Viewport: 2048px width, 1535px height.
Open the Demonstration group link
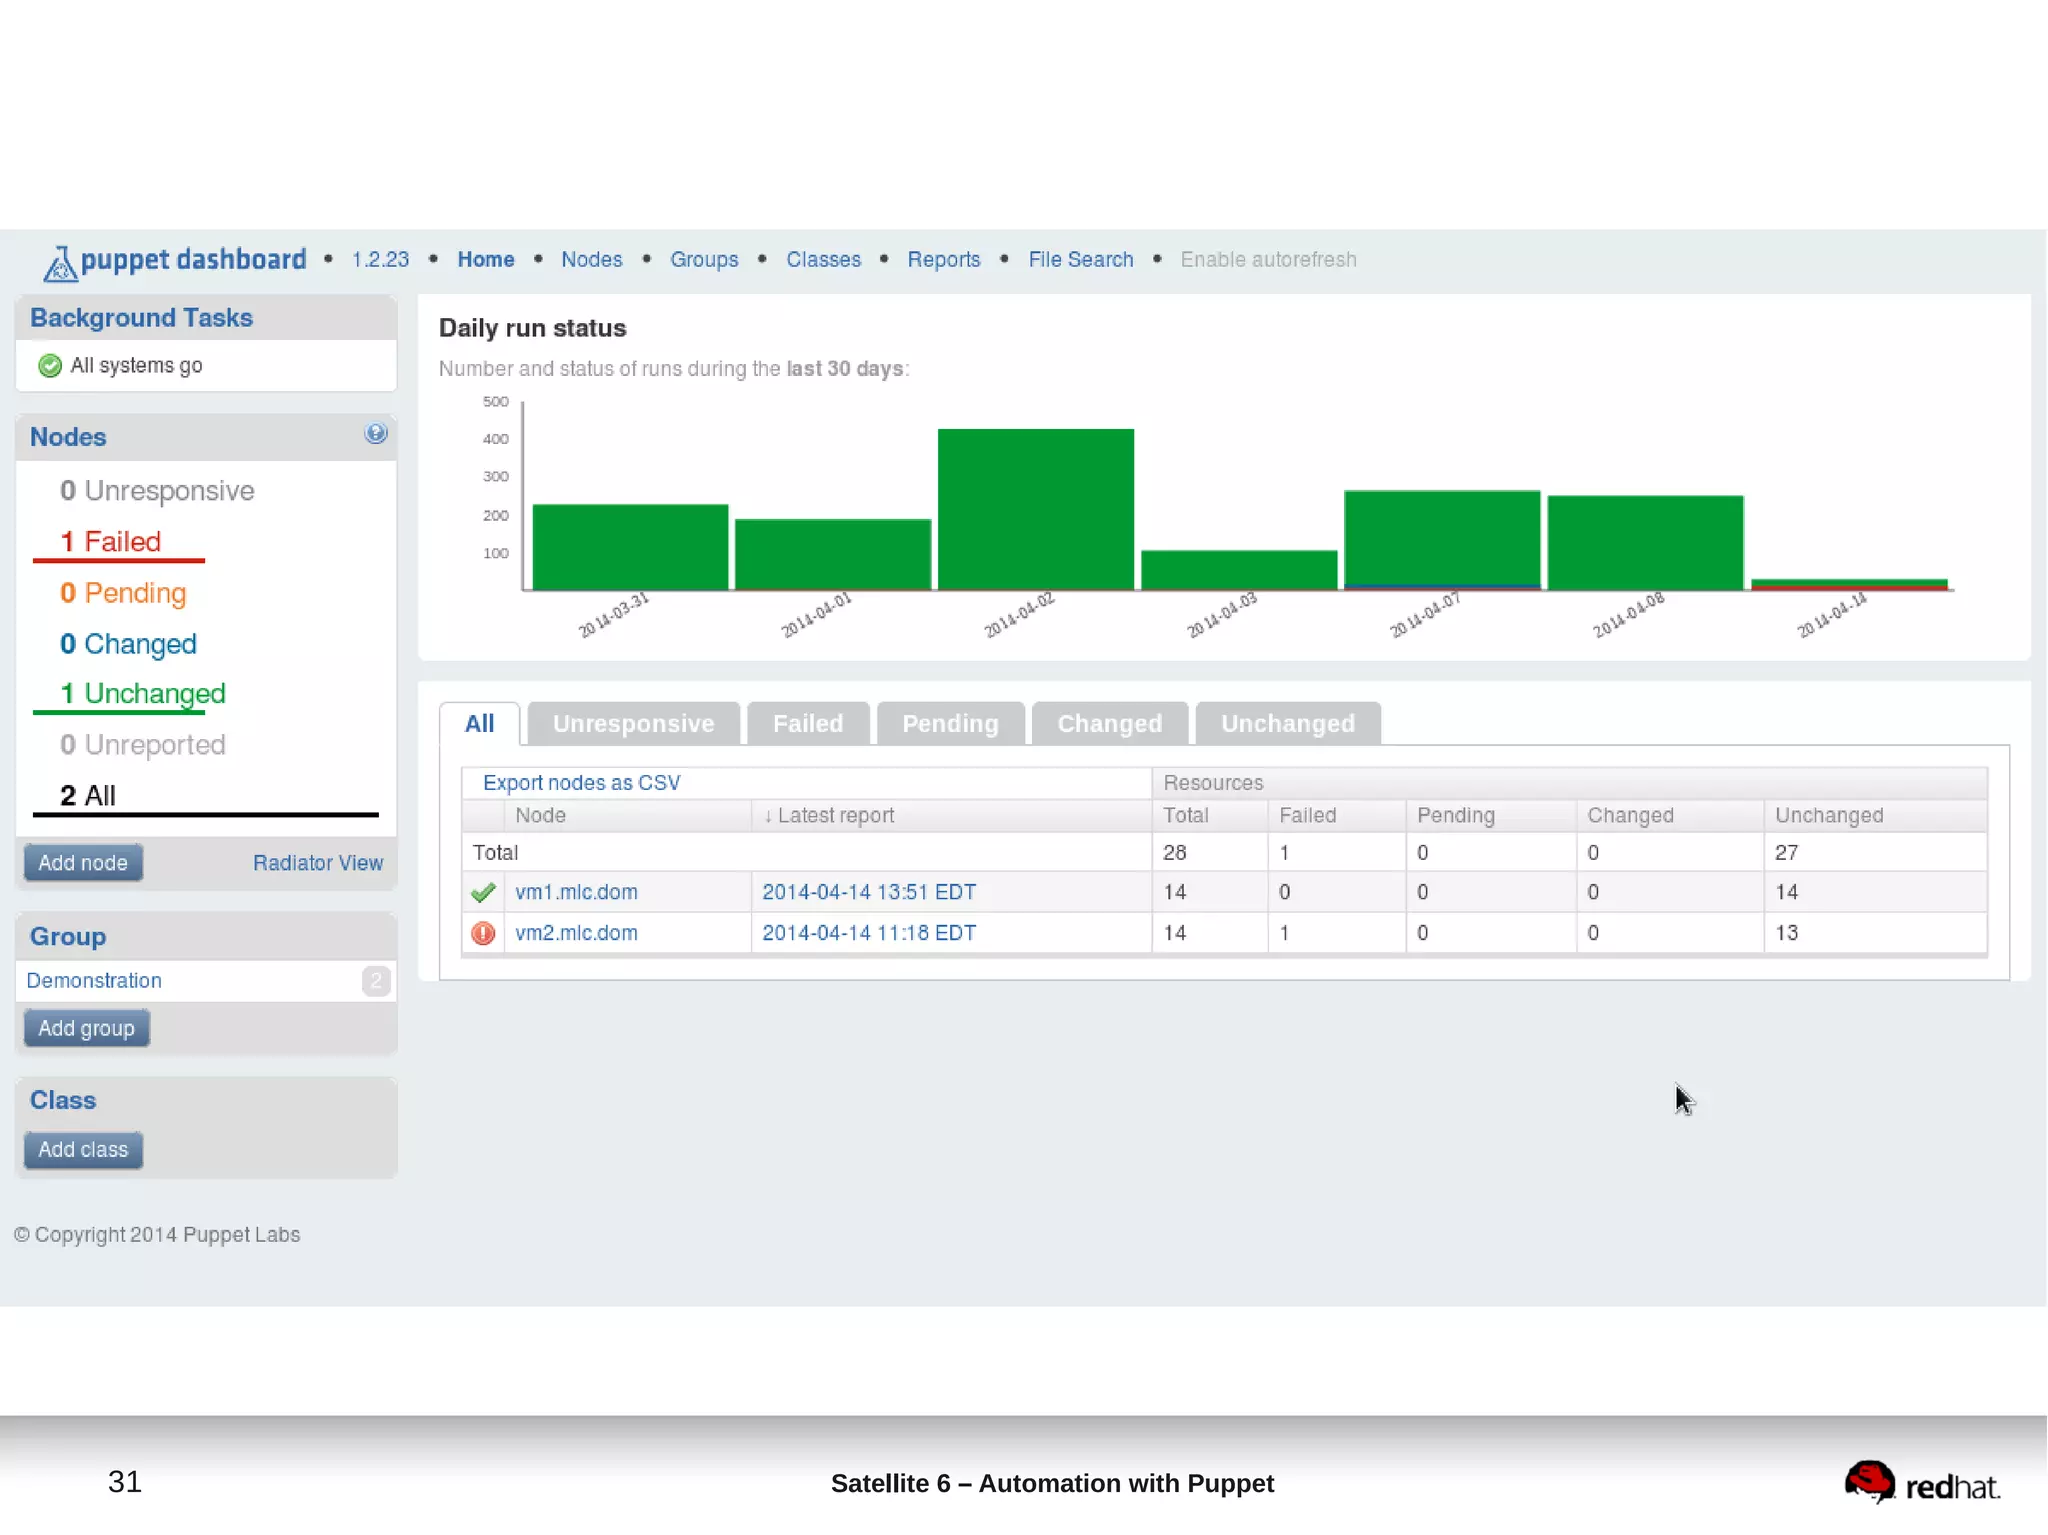[x=94, y=981]
